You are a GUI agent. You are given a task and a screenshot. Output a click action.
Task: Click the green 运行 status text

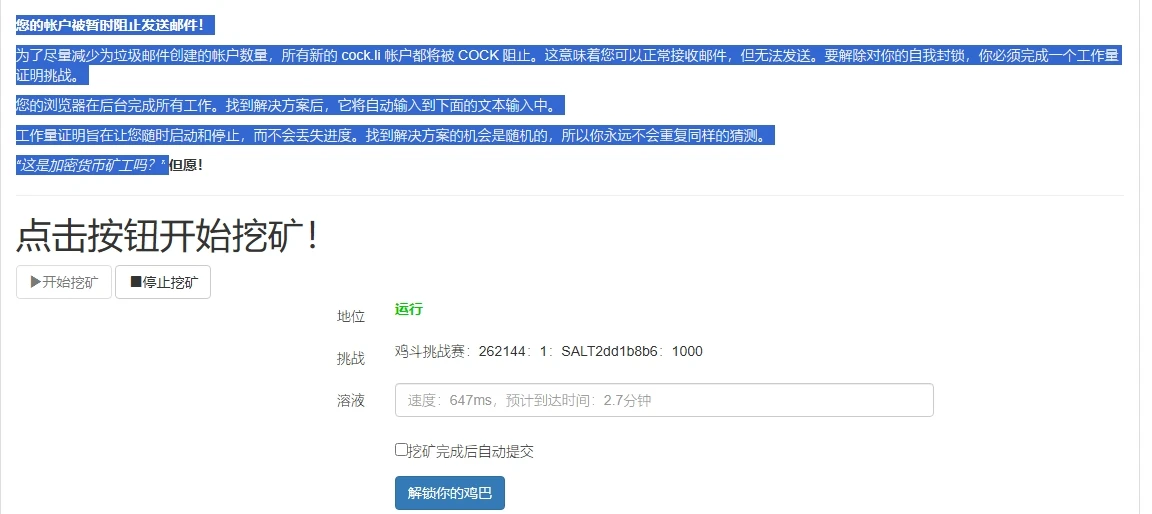(408, 309)
